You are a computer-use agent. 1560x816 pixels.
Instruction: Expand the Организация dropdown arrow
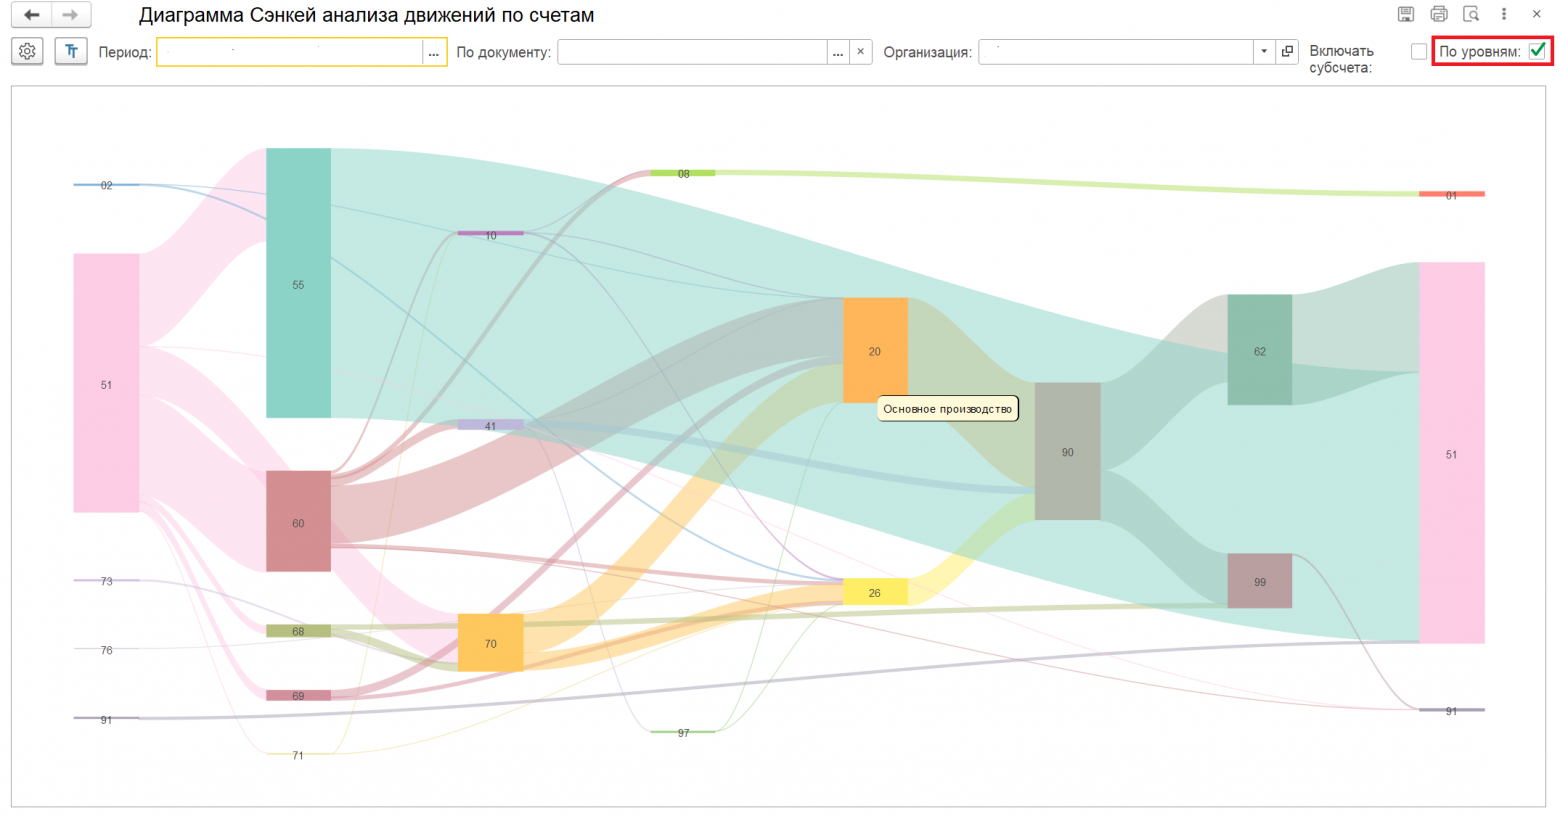click(1264, 52)
